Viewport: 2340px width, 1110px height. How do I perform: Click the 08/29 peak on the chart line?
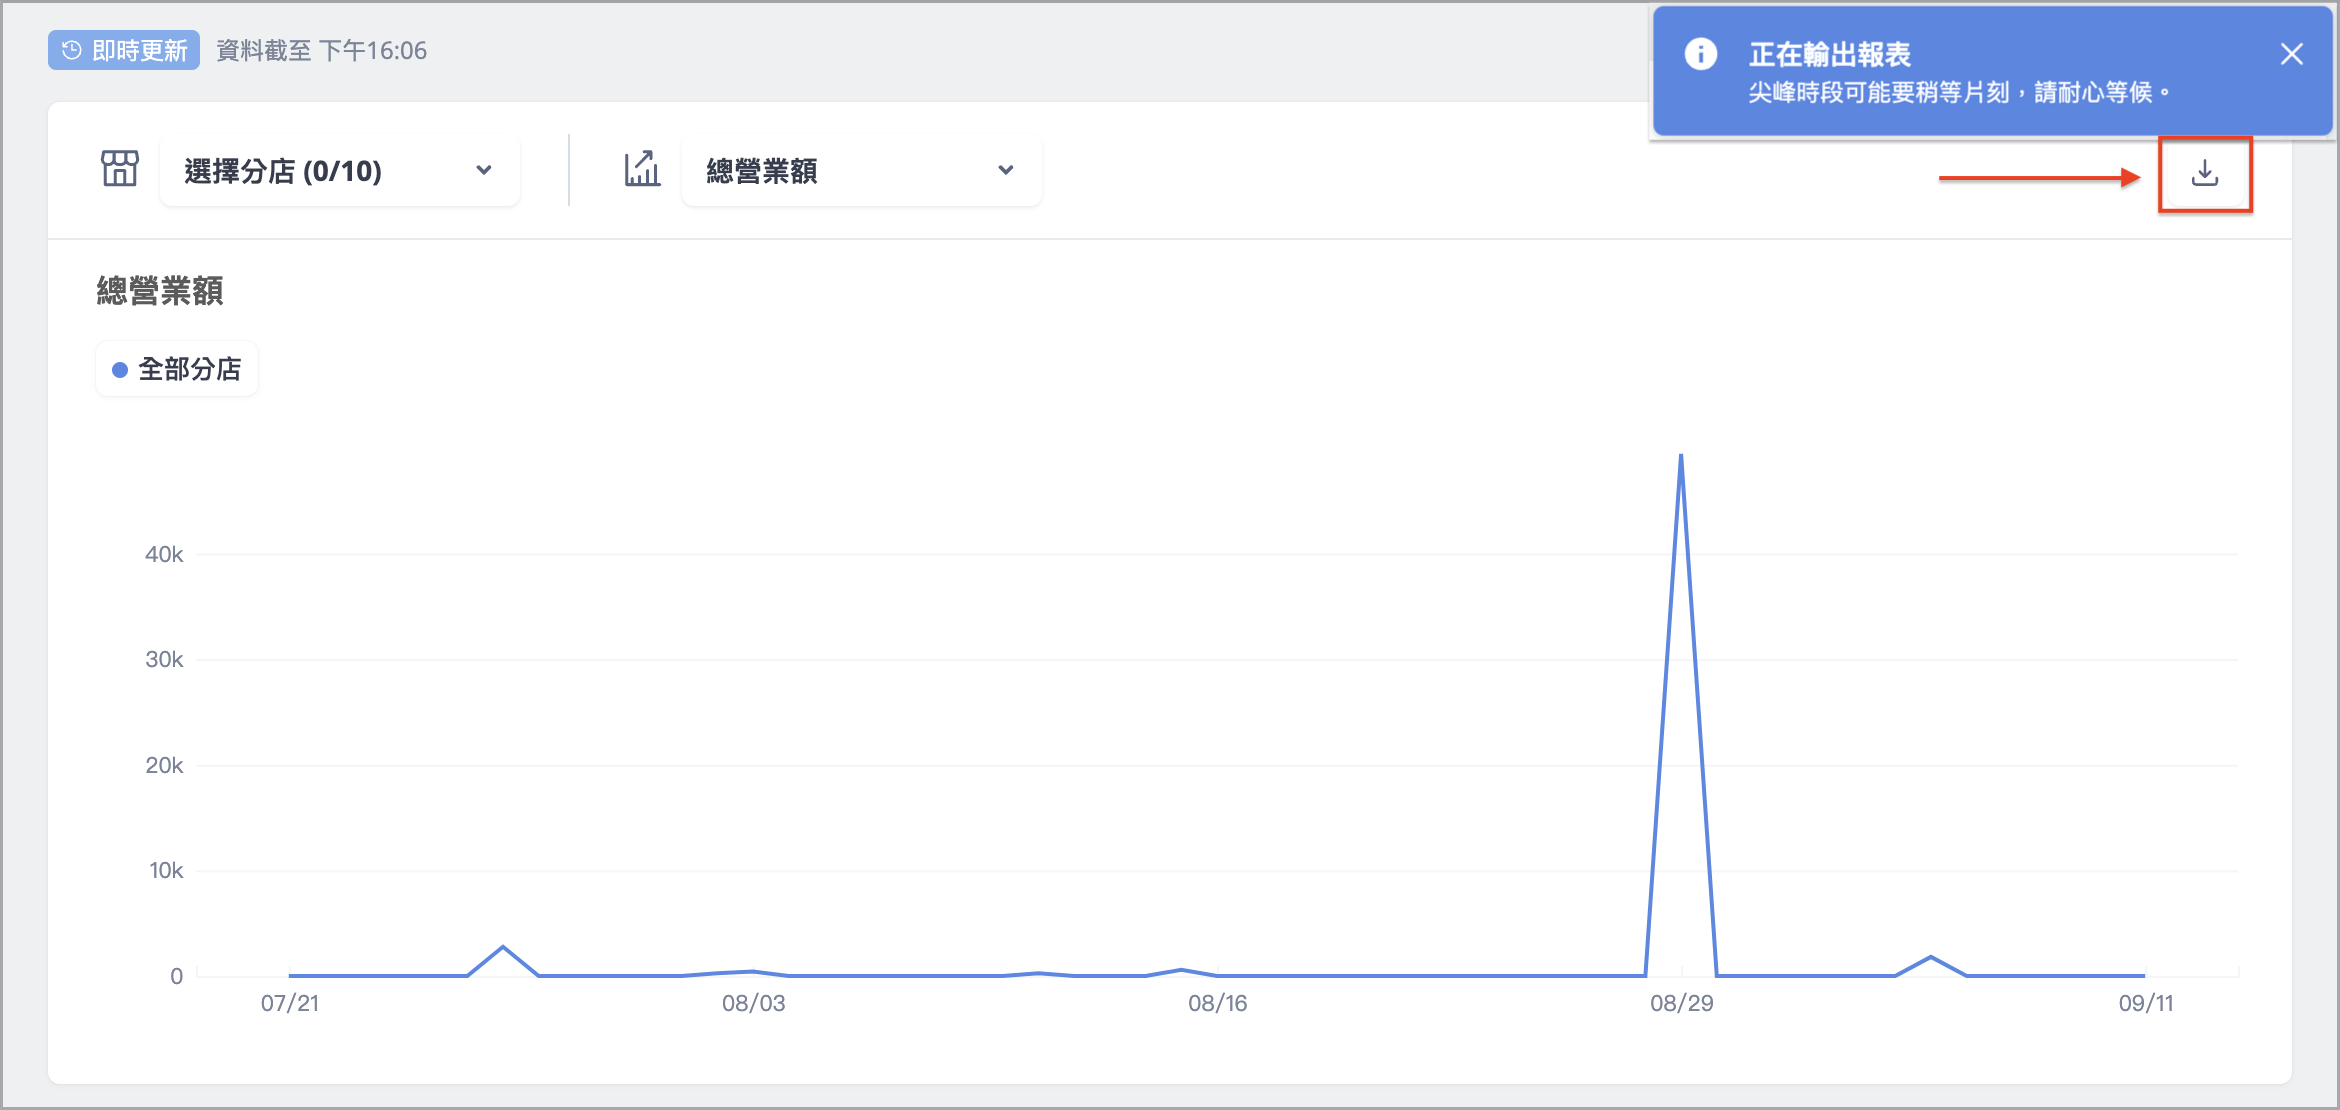[x=1681, y=456]
